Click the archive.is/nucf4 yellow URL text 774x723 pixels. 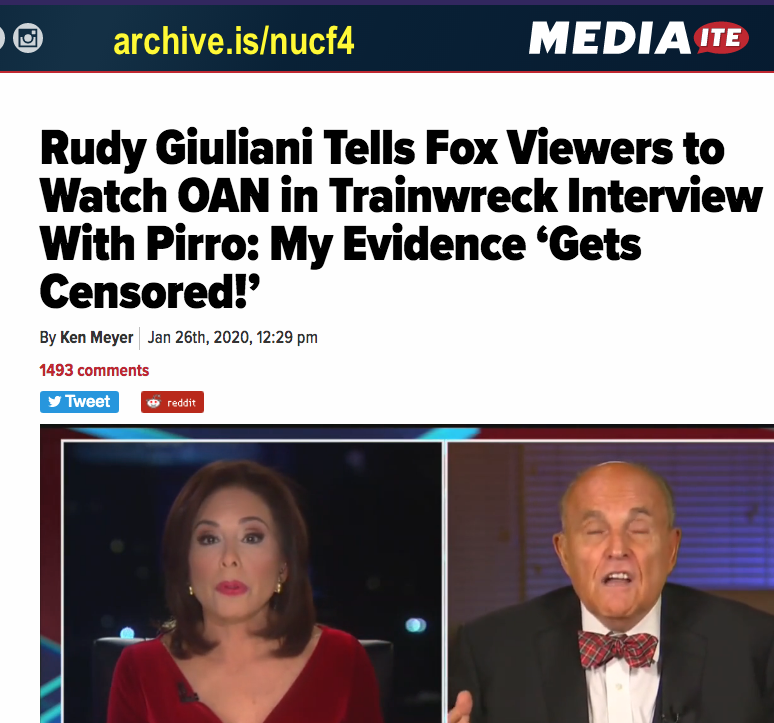pyautogui.click(x=234, y=41)
